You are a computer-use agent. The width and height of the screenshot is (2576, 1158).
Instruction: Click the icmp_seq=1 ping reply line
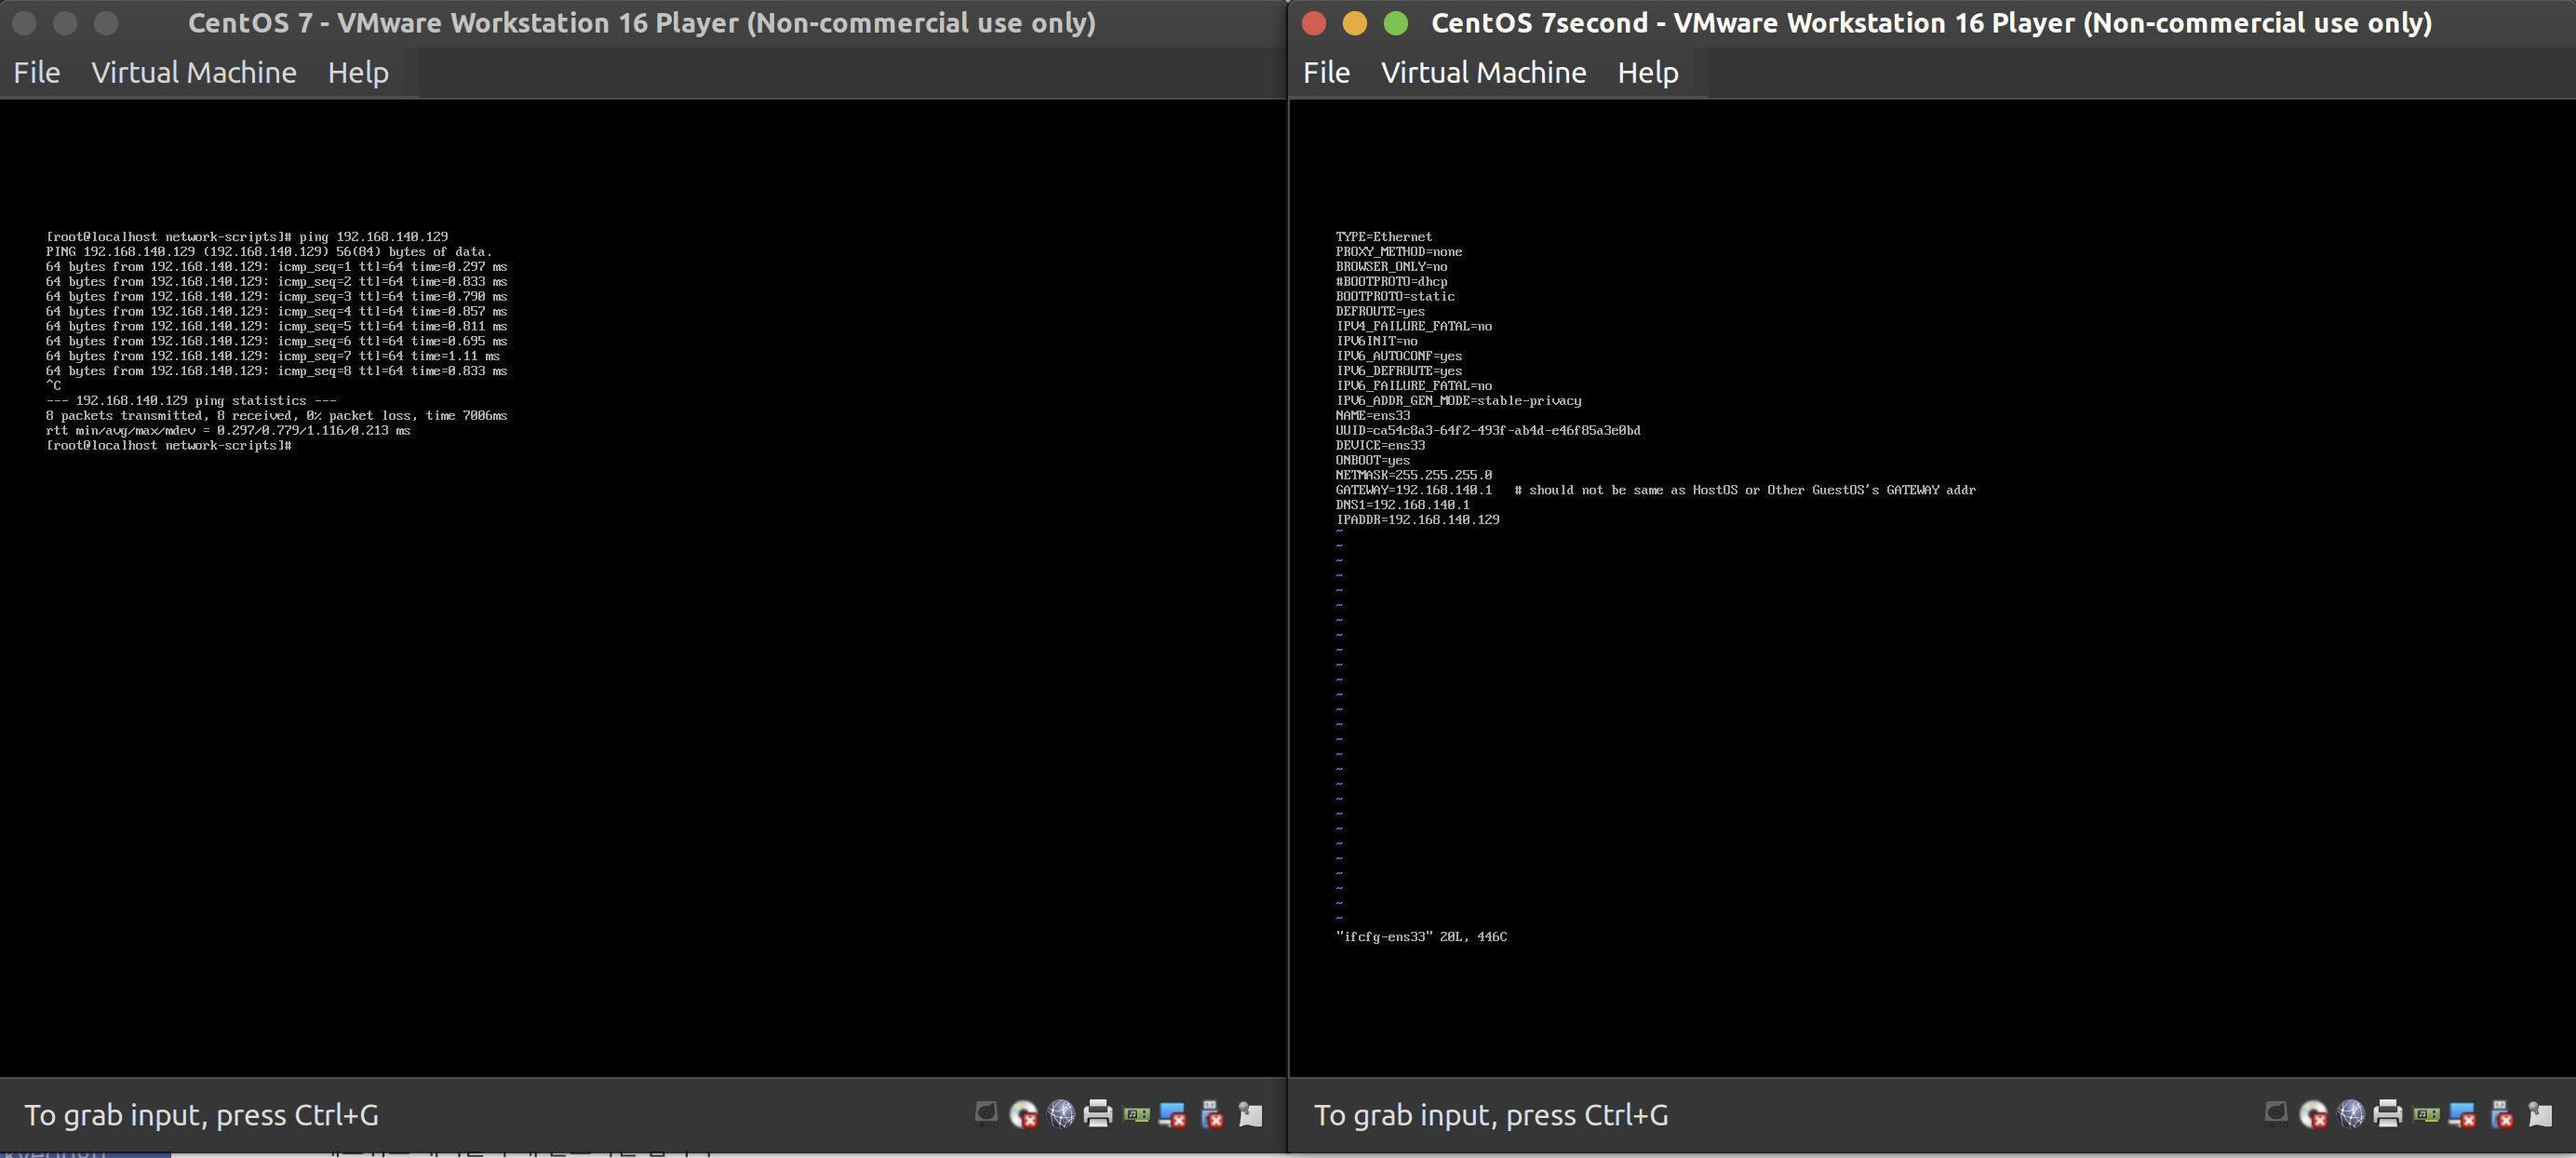coord(276,267)
